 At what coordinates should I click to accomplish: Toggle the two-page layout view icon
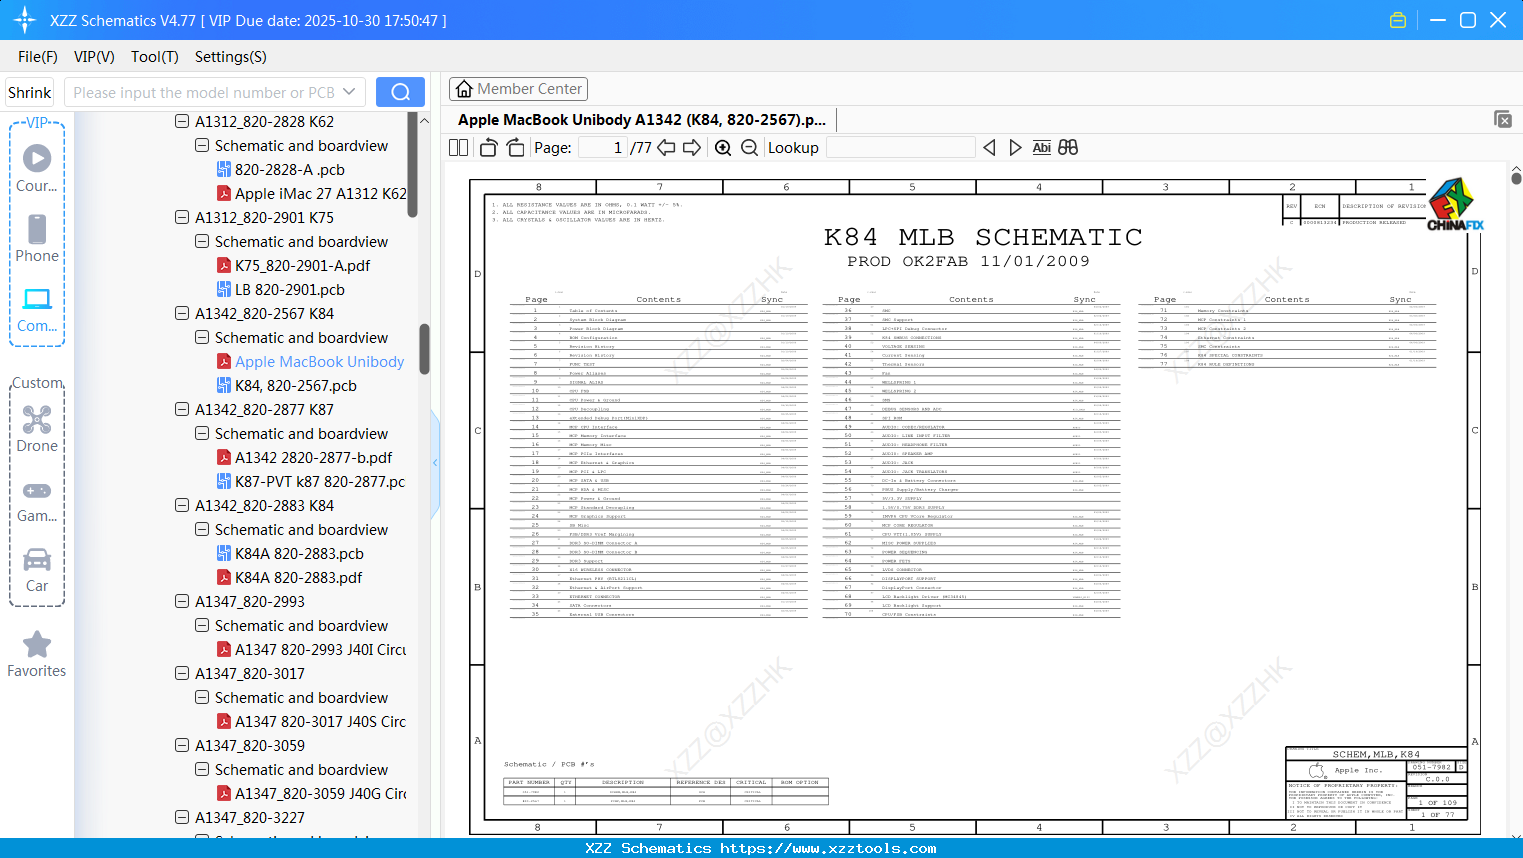click(x=459, y=147)
